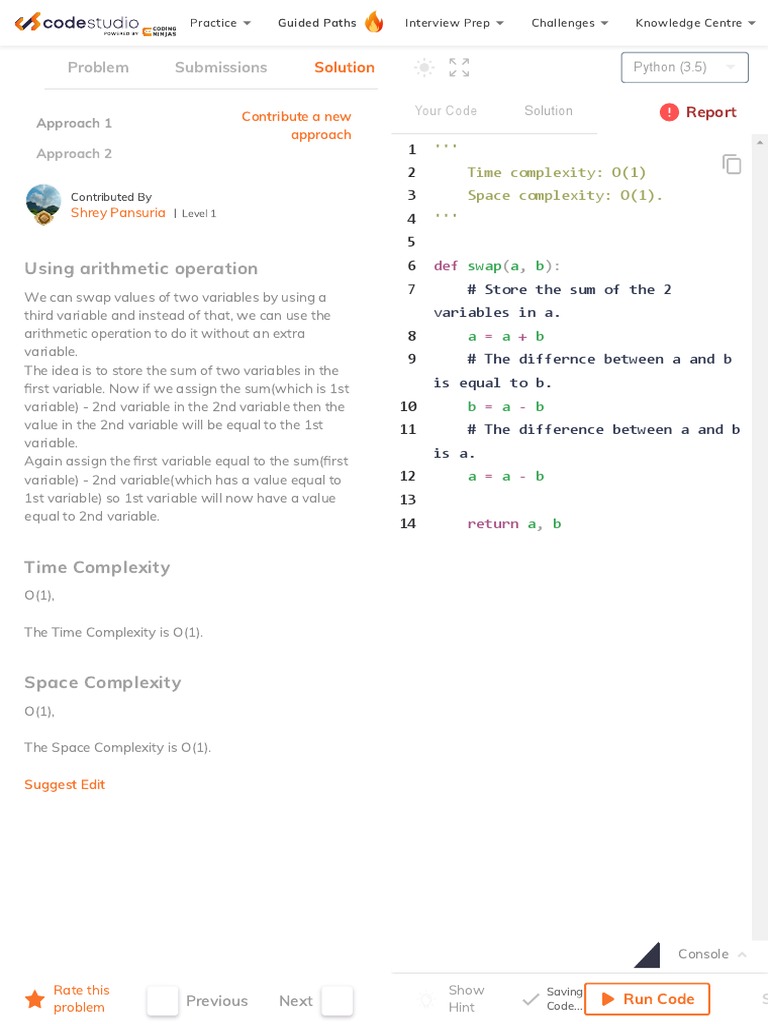
Task: Click the Show Hint bulb icon
Action: (x=426, y=999)
